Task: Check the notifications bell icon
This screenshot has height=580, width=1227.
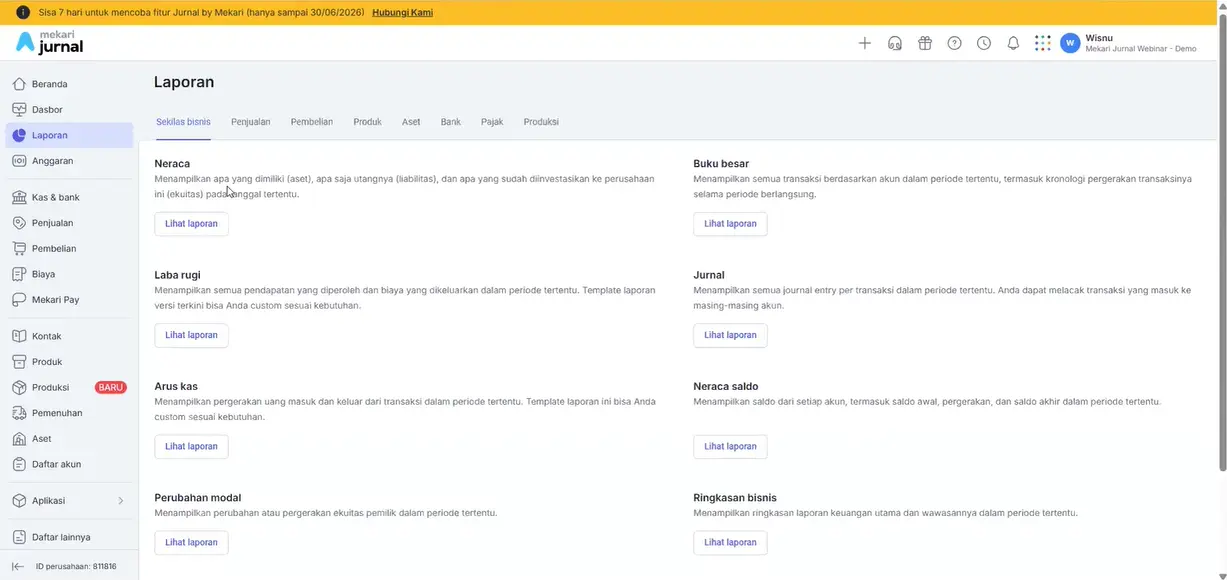Action: (x=1013, y=43)
